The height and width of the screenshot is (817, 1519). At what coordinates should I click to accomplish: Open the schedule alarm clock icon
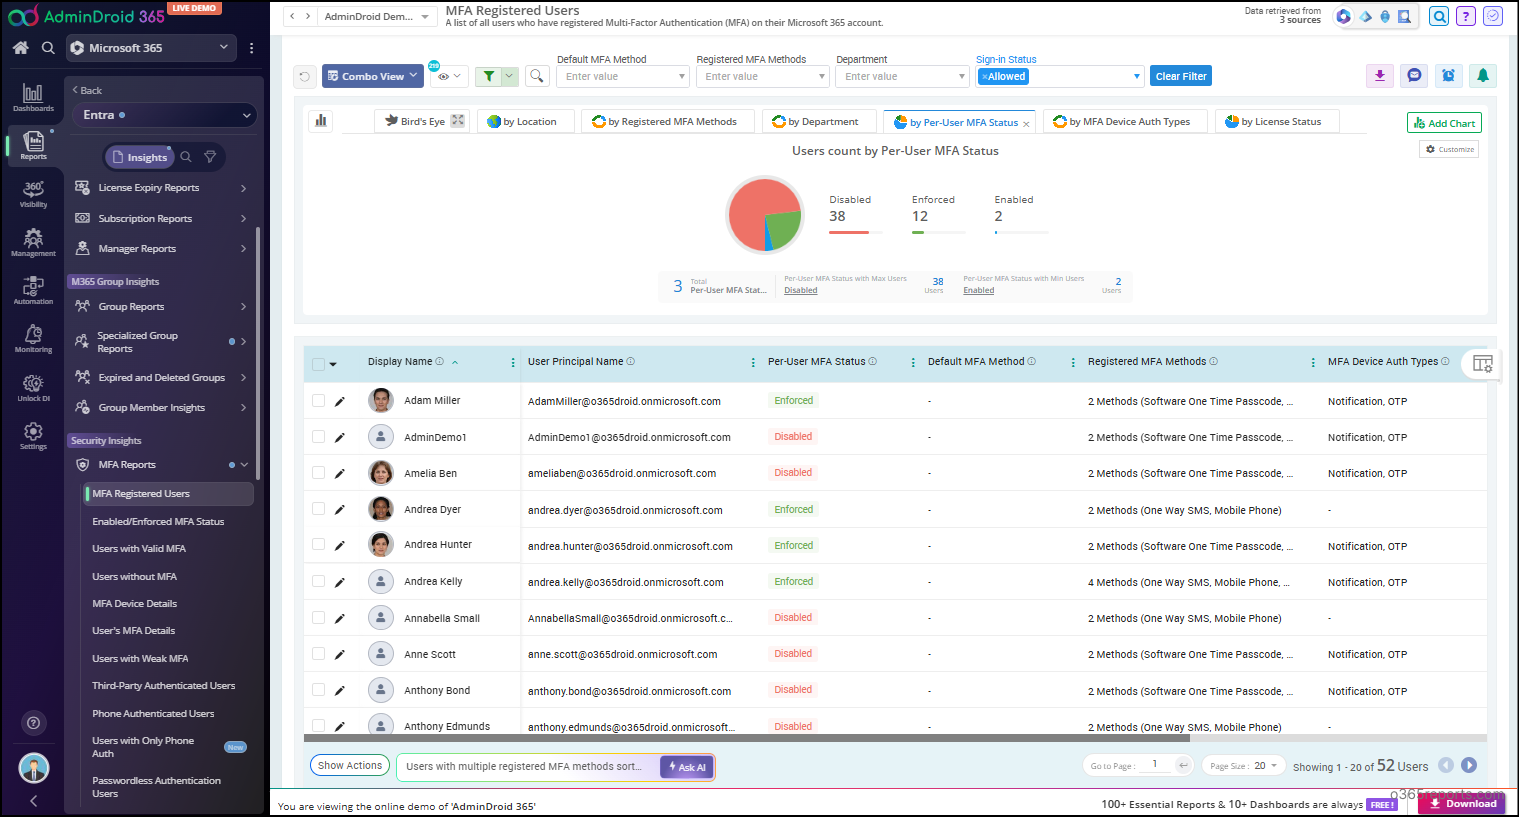tap(1448, 76)
